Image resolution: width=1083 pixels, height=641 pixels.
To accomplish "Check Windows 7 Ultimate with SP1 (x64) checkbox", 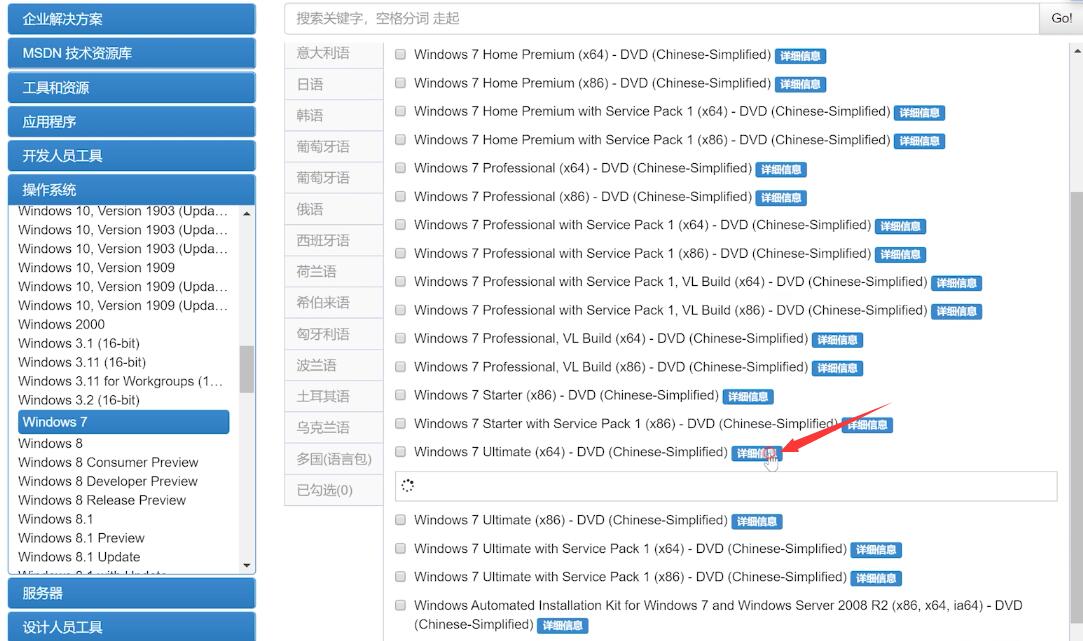I will coord(400,548).
